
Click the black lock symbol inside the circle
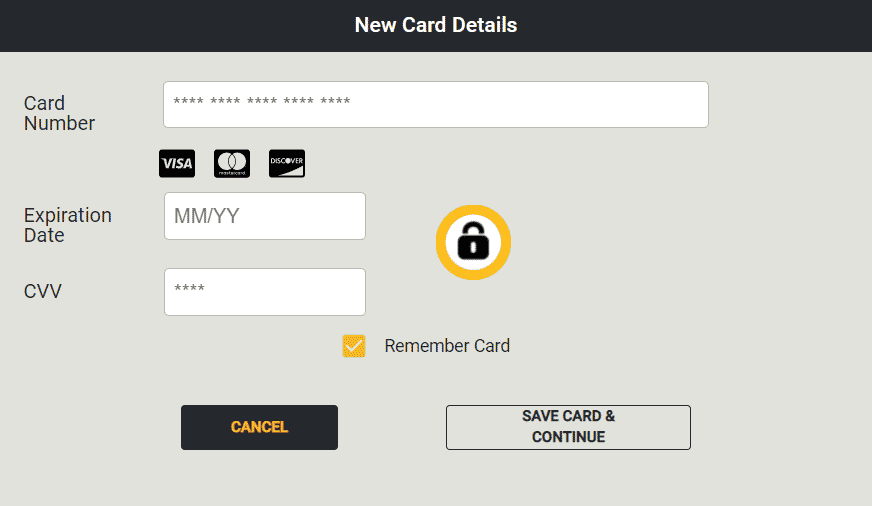tap(473, 241)
